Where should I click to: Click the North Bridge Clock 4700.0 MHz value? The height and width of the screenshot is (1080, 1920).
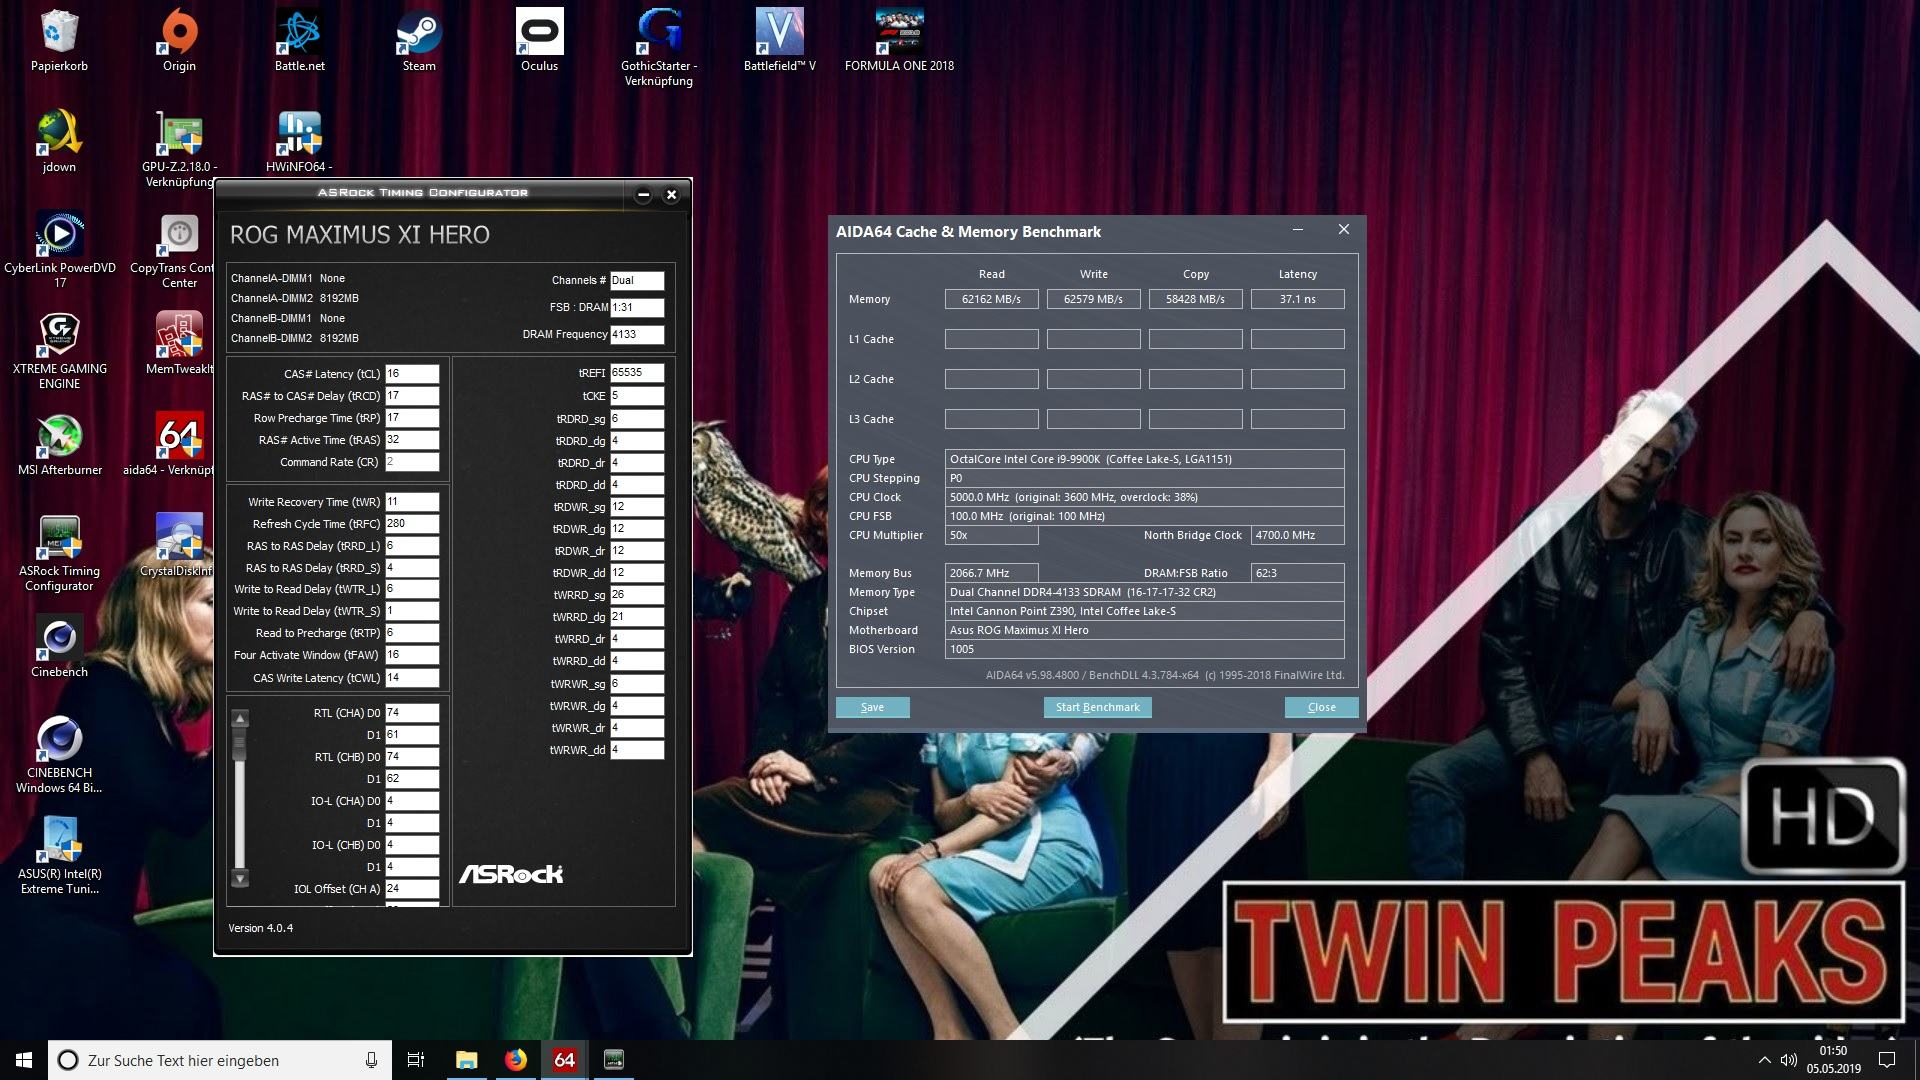1297,535
